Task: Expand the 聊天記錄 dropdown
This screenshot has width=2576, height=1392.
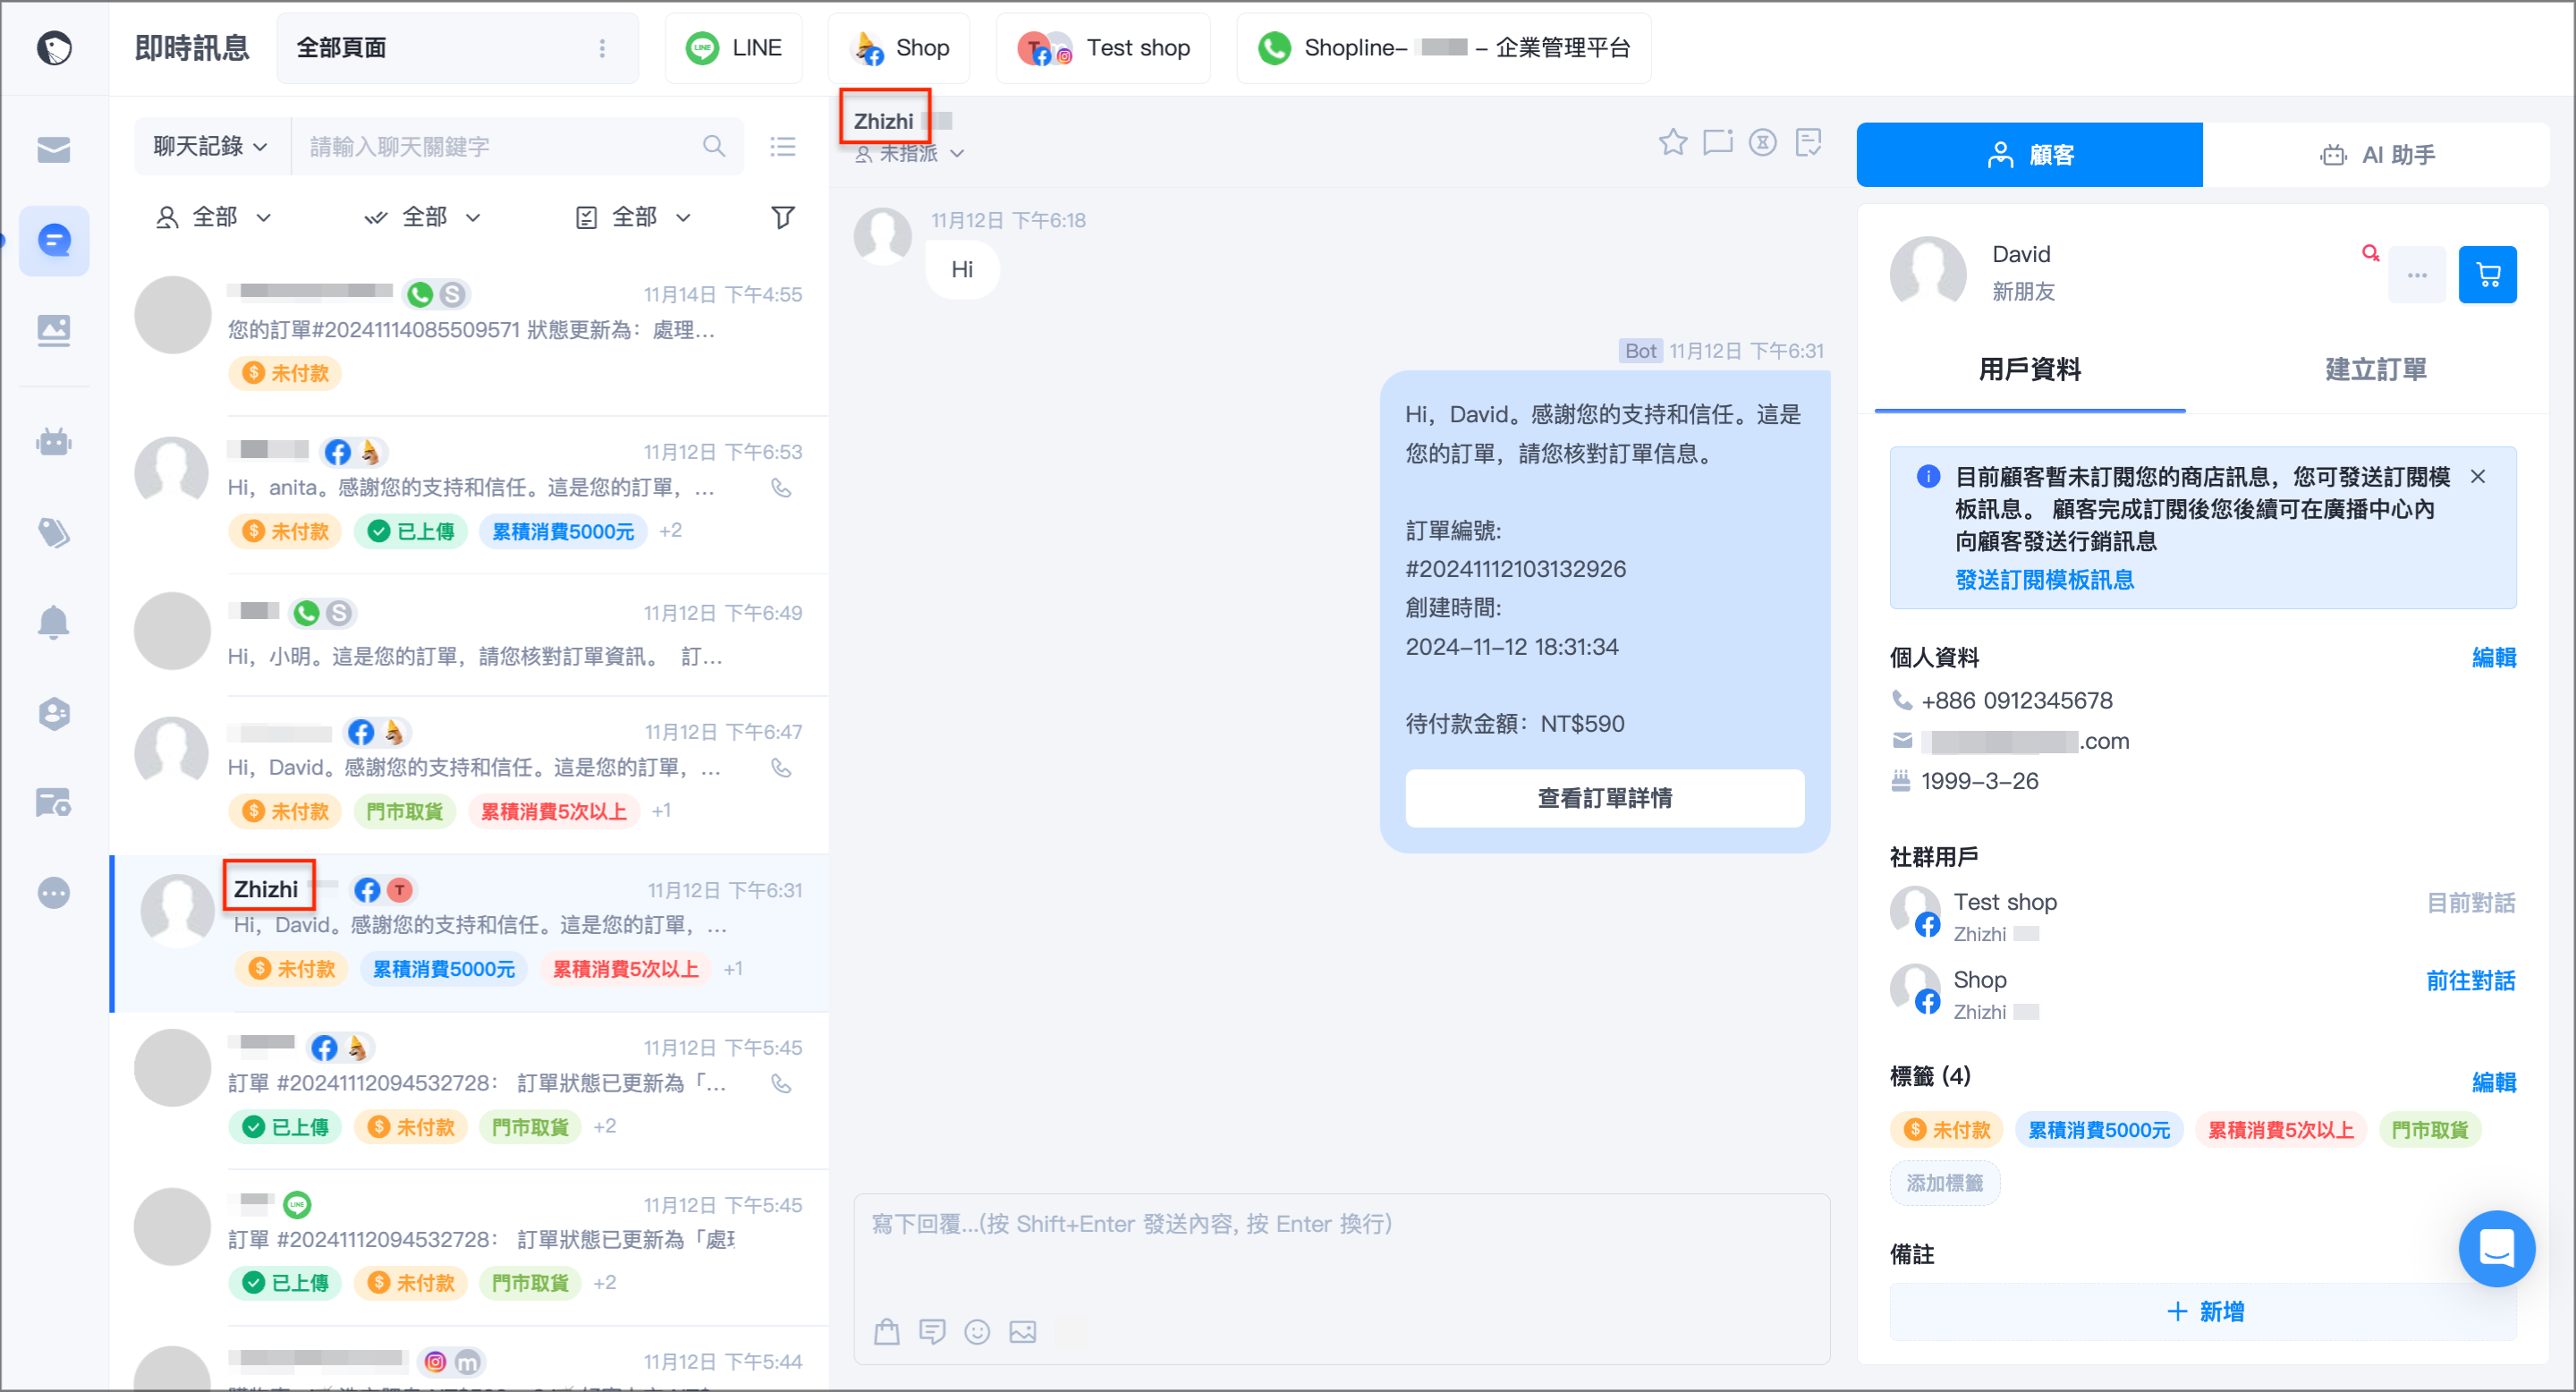Action: point(211,146)
